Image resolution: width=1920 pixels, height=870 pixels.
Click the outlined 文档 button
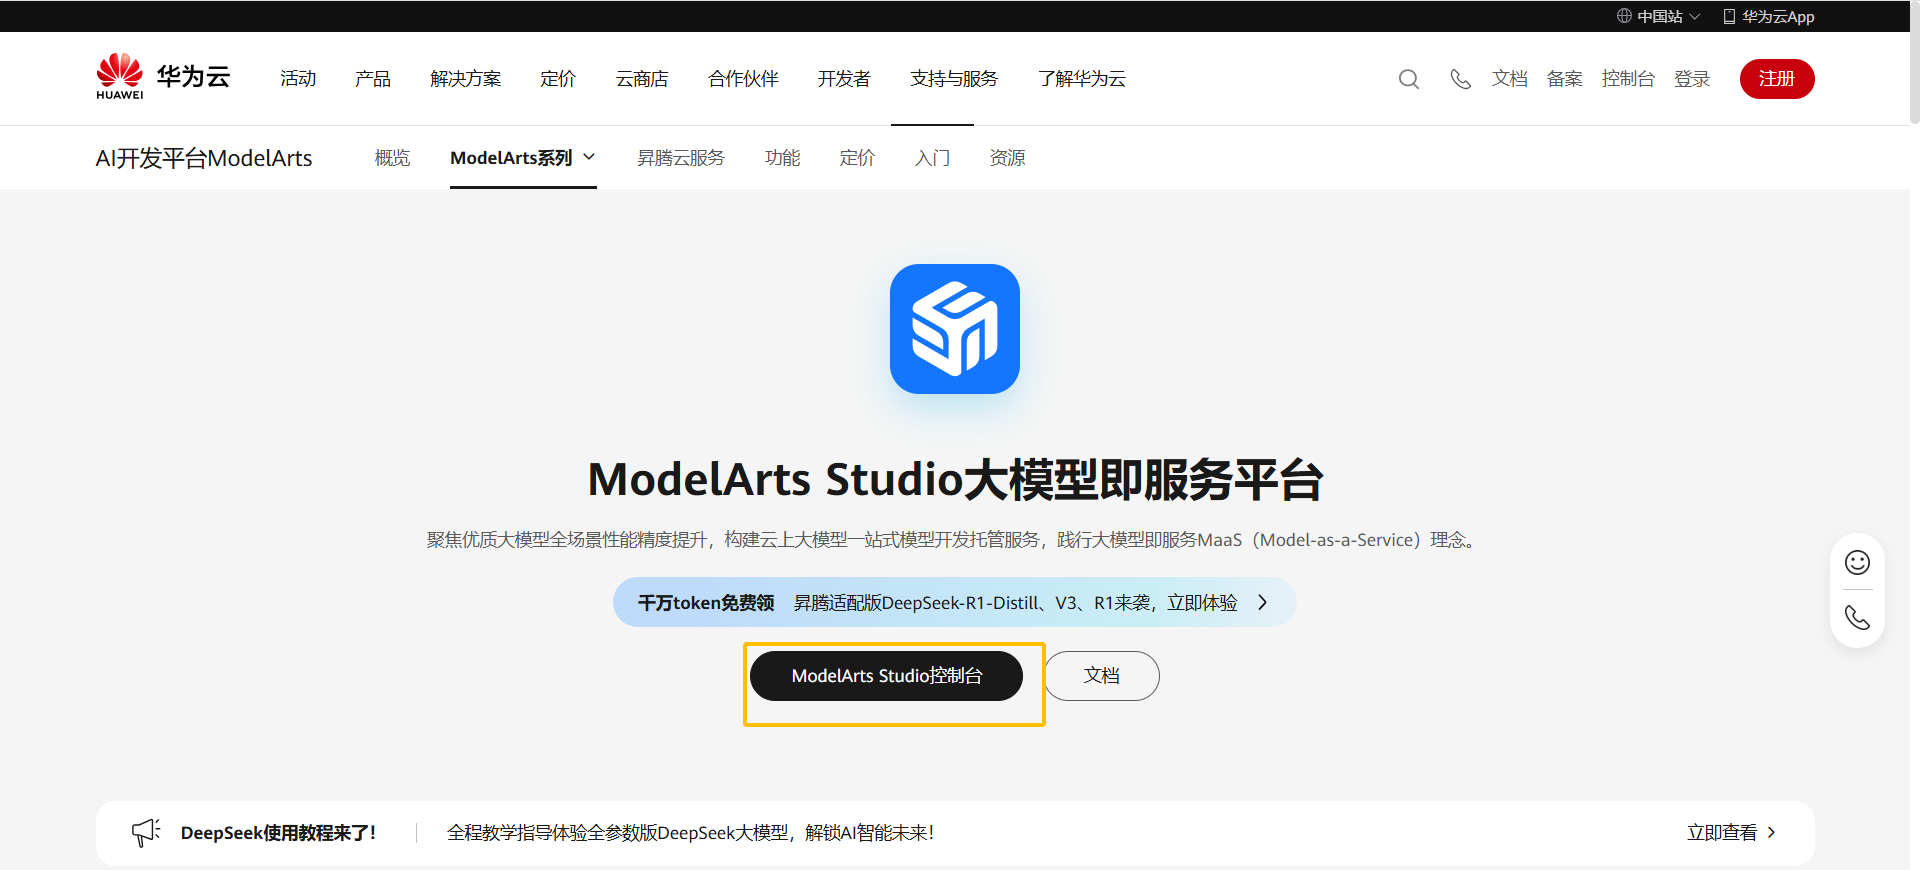point(1102,676)
